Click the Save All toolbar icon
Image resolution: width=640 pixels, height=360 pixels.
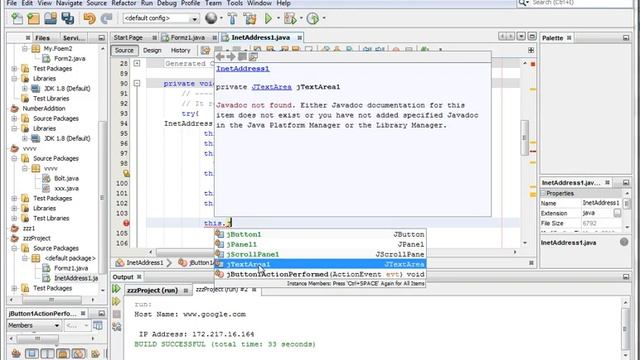[67, 18]
